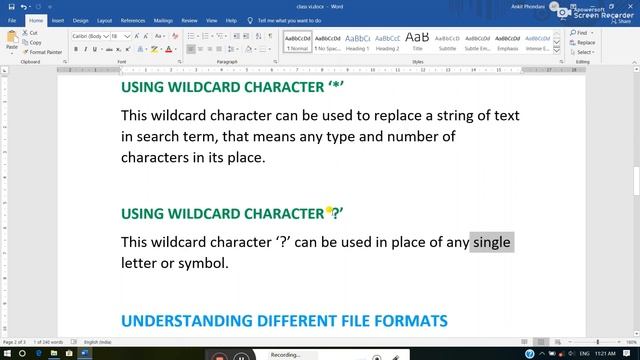
Task: Click Find in Editing group
Action: point(580,33)
